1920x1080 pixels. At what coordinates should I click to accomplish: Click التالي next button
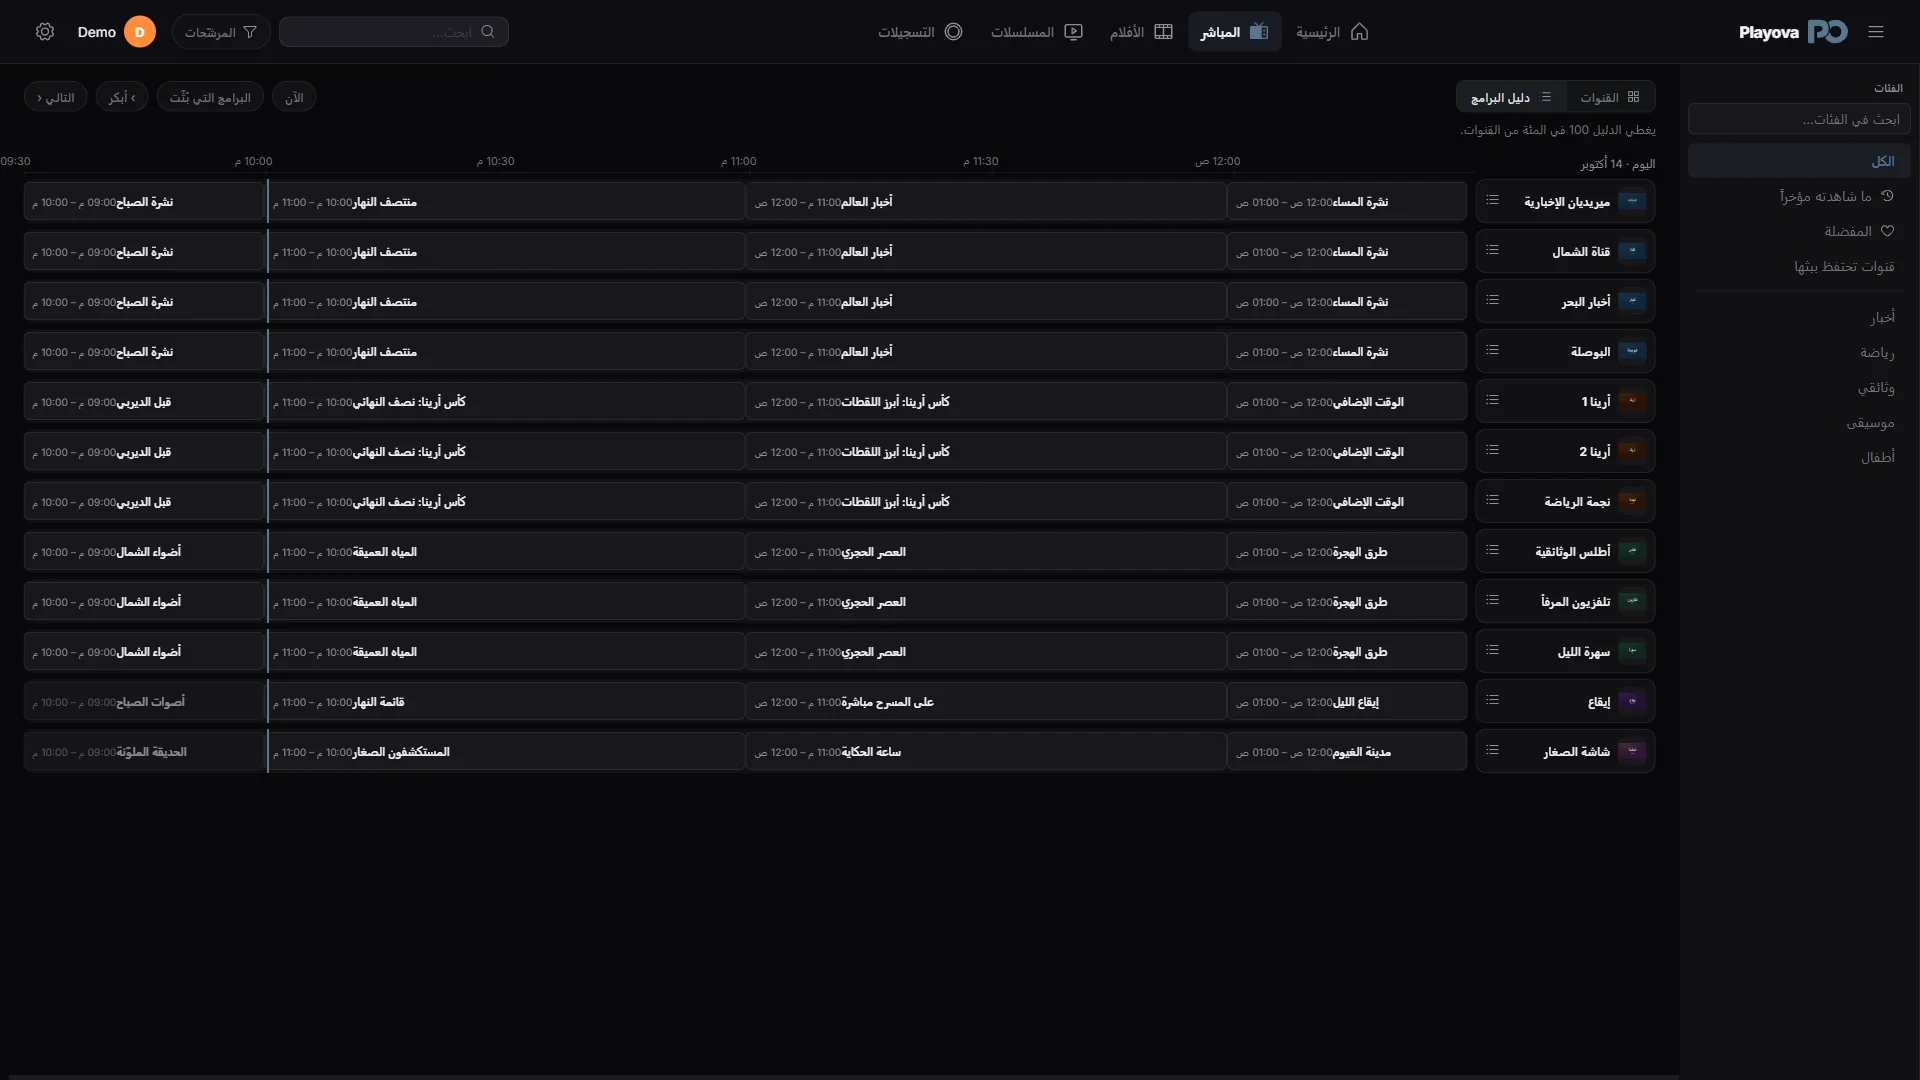(x=56, y=97)
